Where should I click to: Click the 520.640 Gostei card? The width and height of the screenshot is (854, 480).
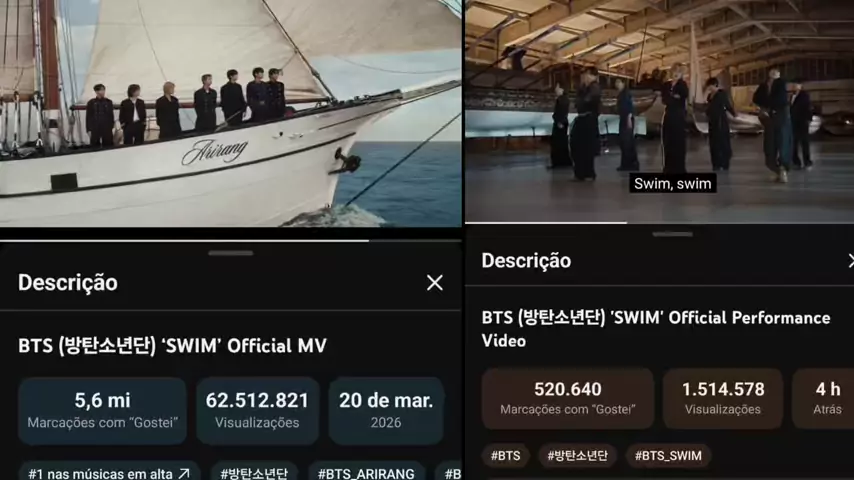click(568, 398)
